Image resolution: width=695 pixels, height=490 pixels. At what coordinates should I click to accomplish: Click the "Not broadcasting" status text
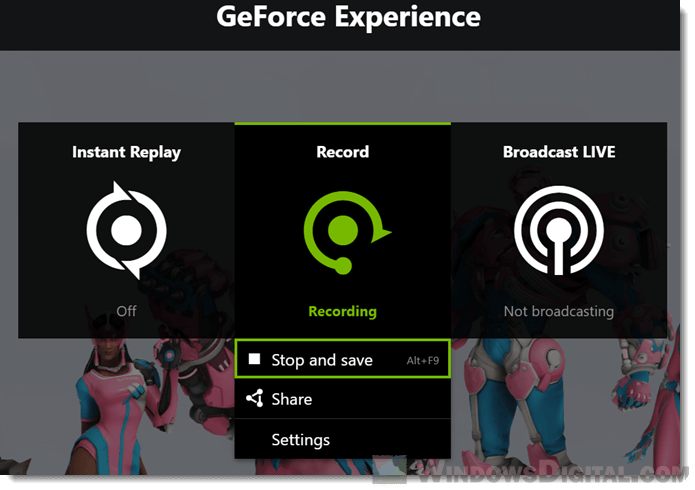point(558,311)
